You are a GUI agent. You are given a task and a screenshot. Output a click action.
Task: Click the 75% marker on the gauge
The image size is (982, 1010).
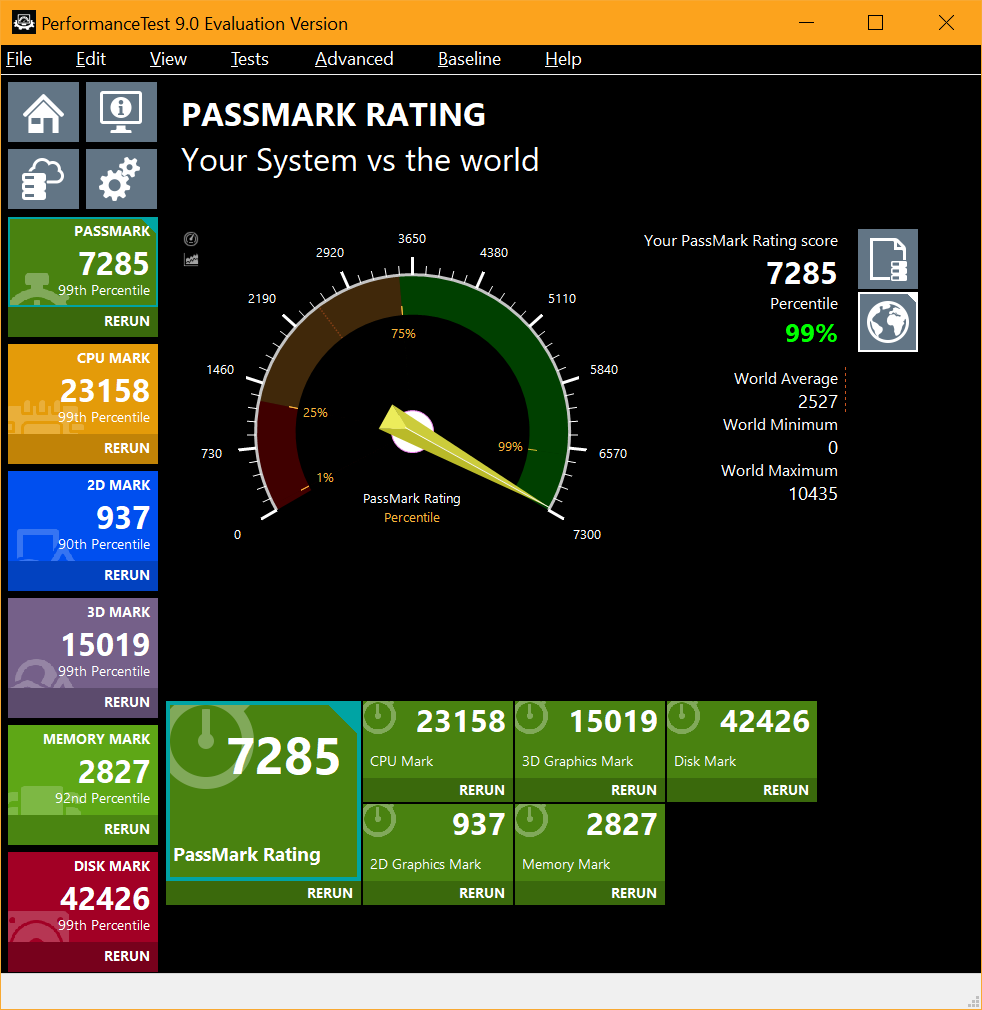(403, 334)
